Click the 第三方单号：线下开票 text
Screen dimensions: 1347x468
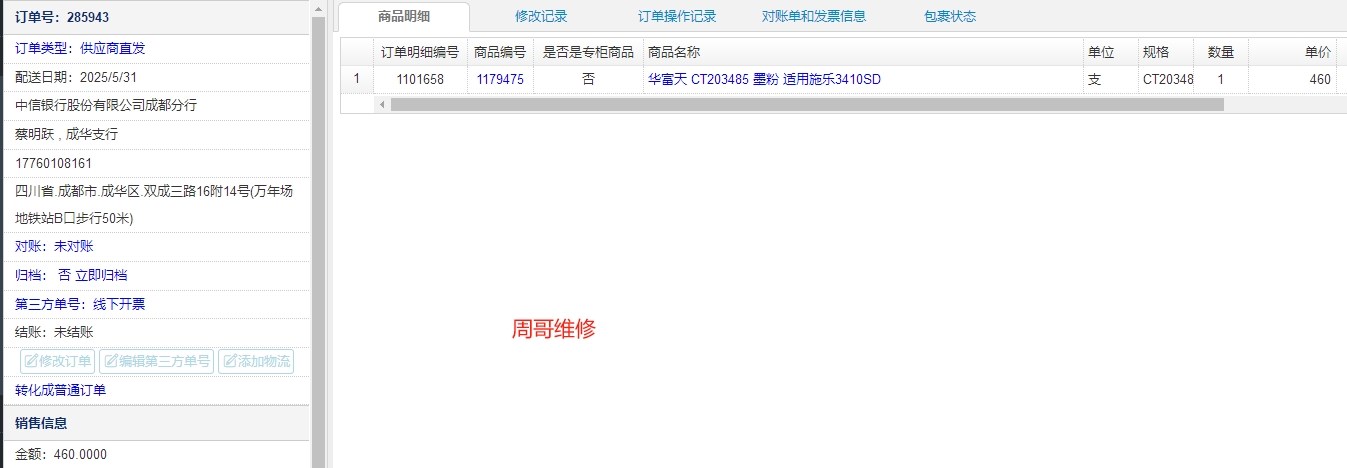(x=80, y=304)
